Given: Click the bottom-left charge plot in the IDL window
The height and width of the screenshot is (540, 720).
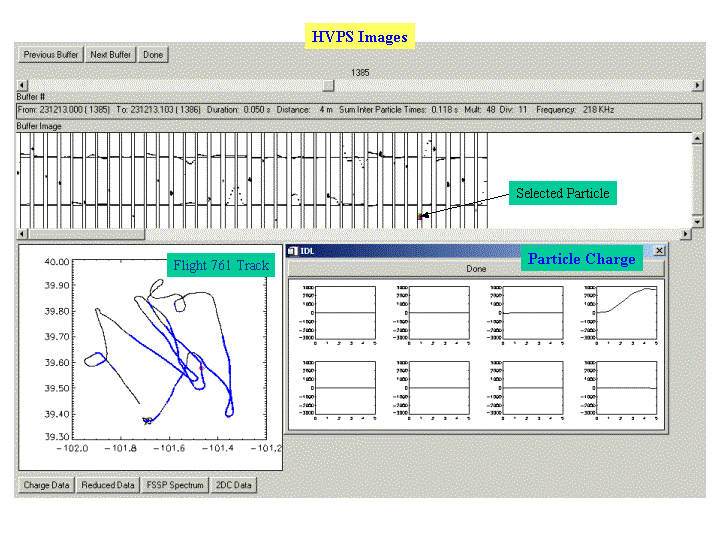Looking at the screenshot, I should tap(345, 388).
